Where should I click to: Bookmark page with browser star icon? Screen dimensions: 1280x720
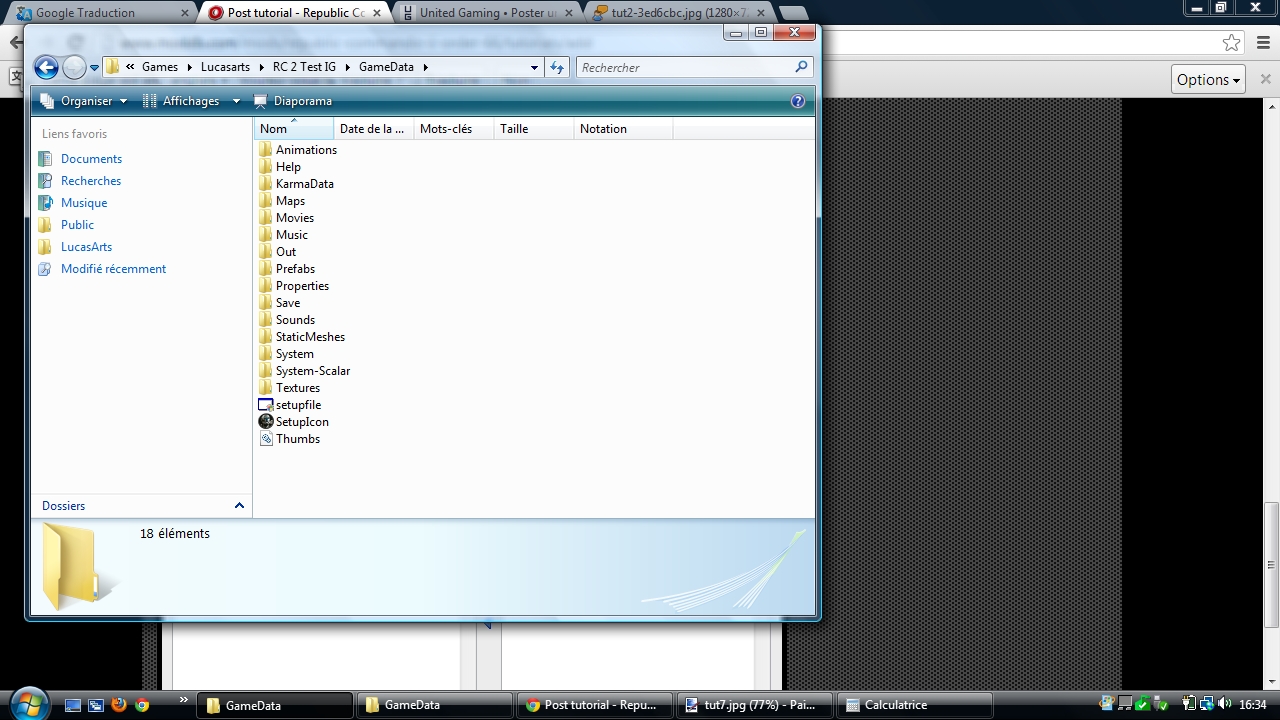1231,43
